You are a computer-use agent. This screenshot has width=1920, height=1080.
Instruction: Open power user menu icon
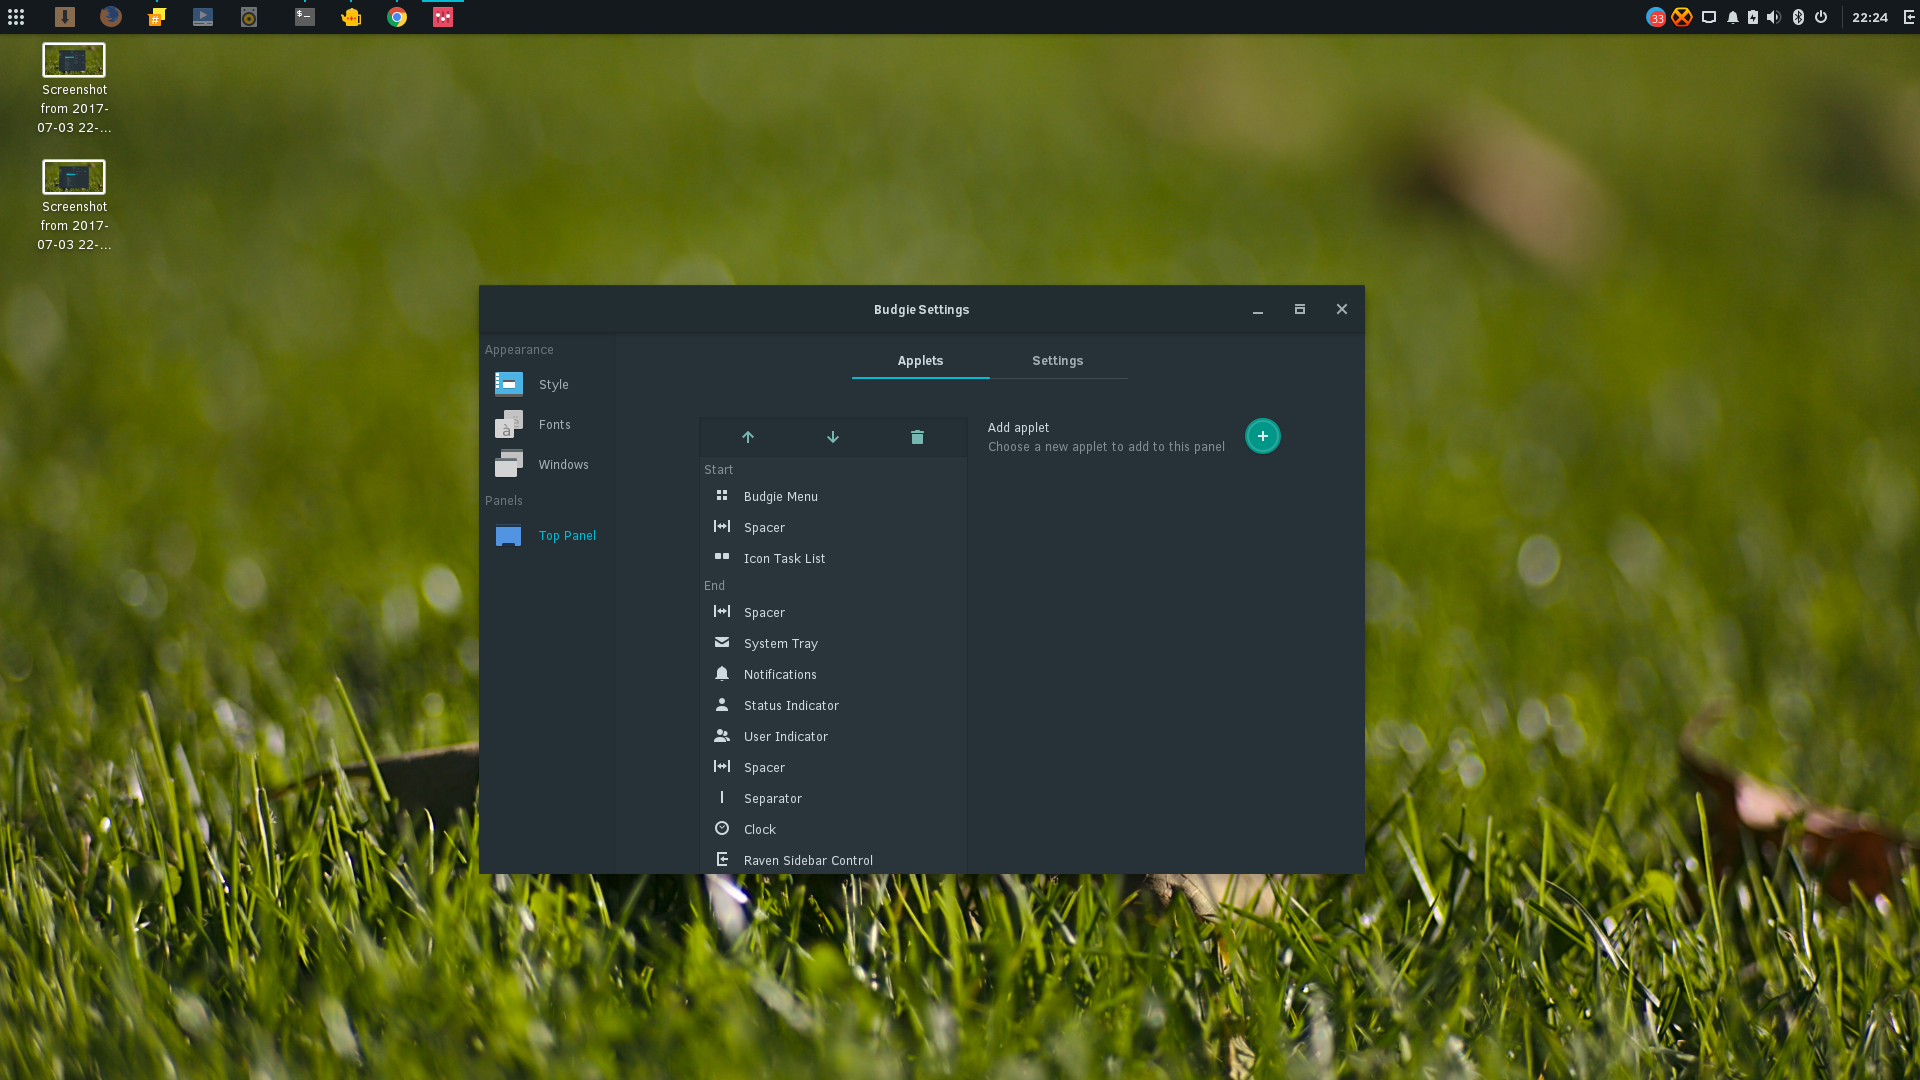click(1821, 17)
